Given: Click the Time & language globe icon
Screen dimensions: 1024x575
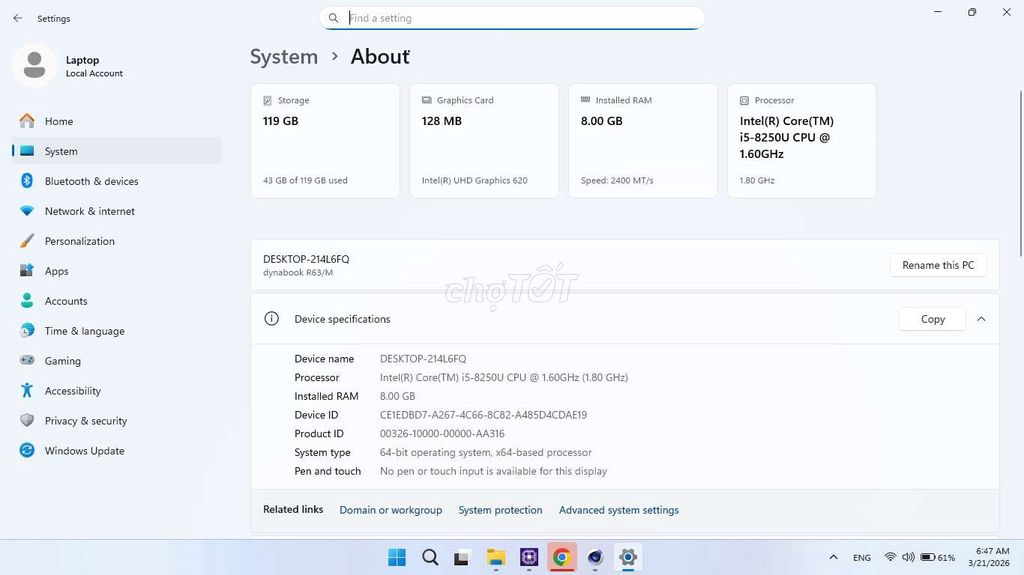Looking at the screenshot, I should (x=27, y=331).
